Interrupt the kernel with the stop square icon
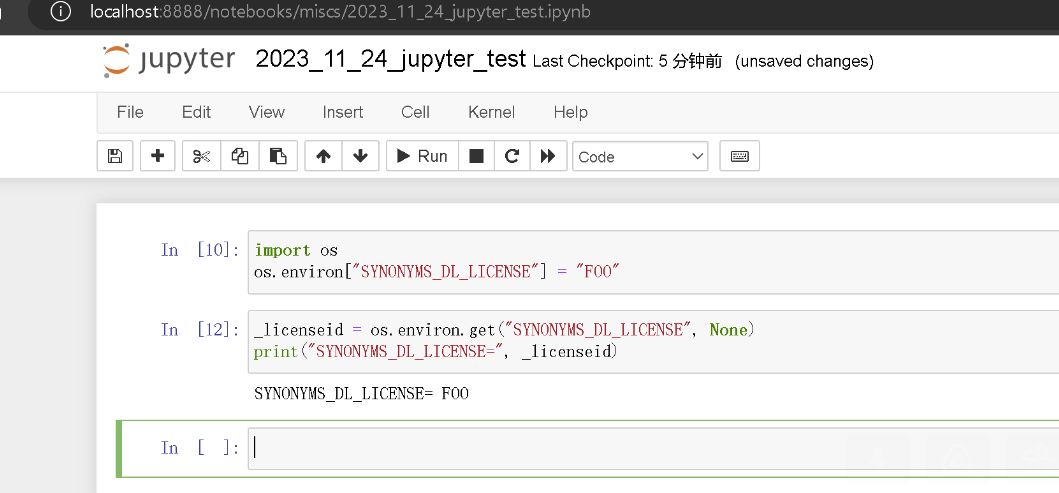 tap(477, 157)
